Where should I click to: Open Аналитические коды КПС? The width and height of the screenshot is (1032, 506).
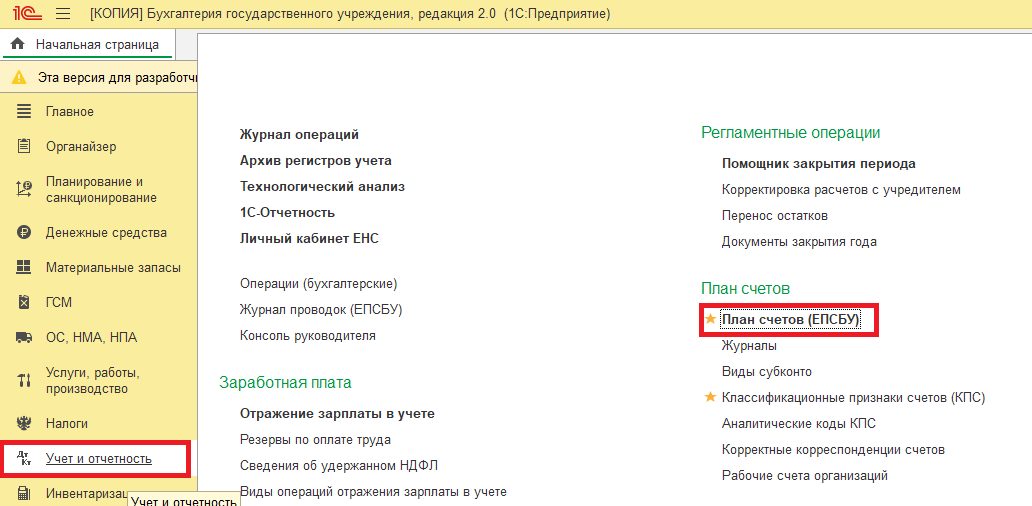pos(798,424)
